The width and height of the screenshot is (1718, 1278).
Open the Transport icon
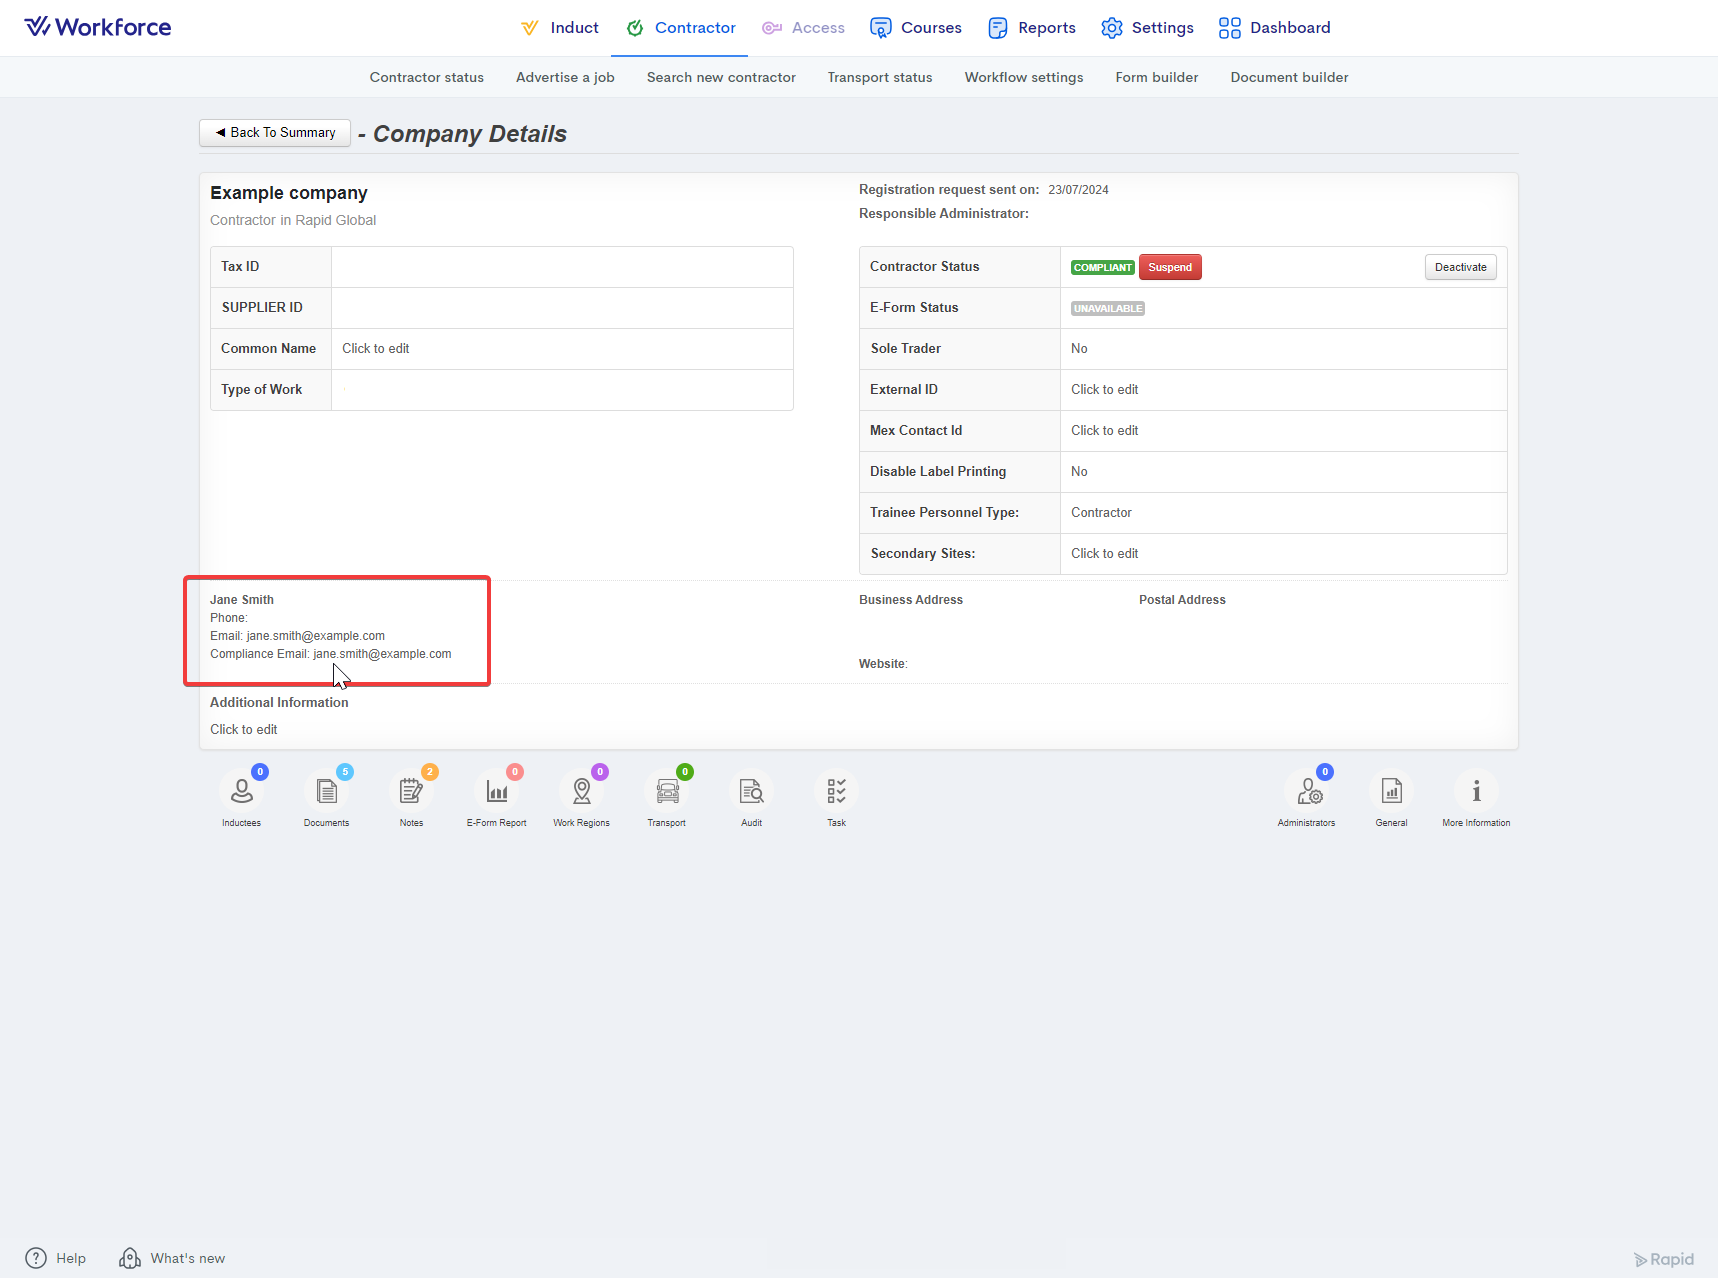click(x=667, y=792)
